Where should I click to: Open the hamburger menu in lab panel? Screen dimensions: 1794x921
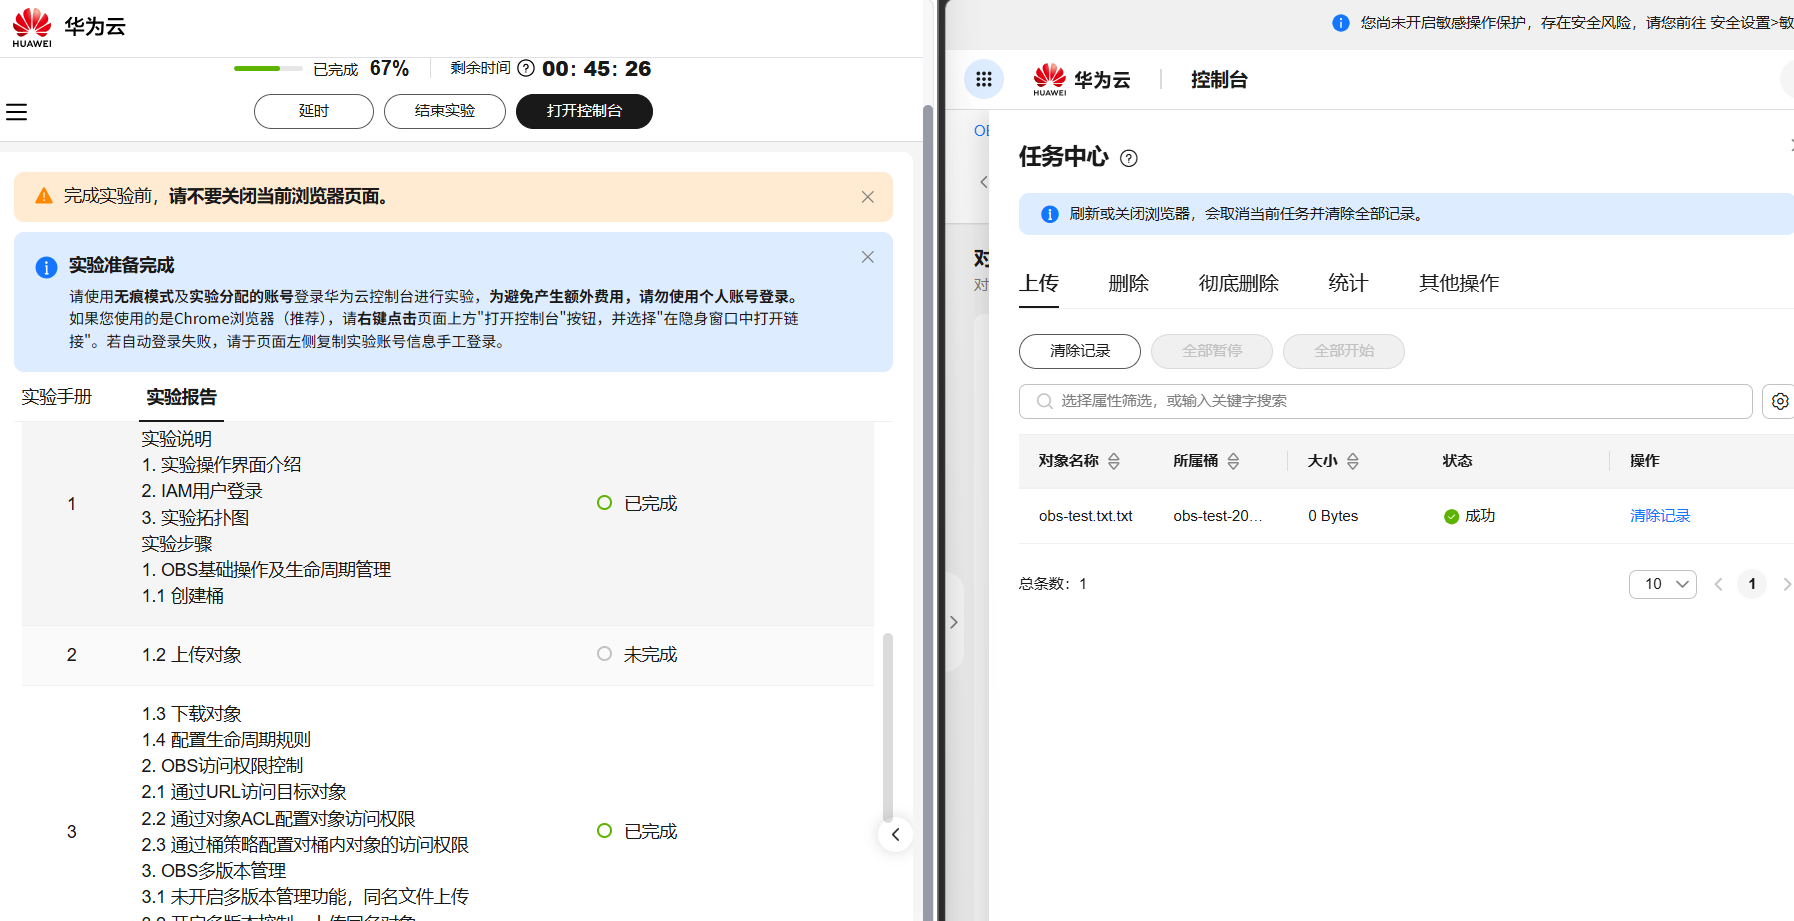[16, 112]
